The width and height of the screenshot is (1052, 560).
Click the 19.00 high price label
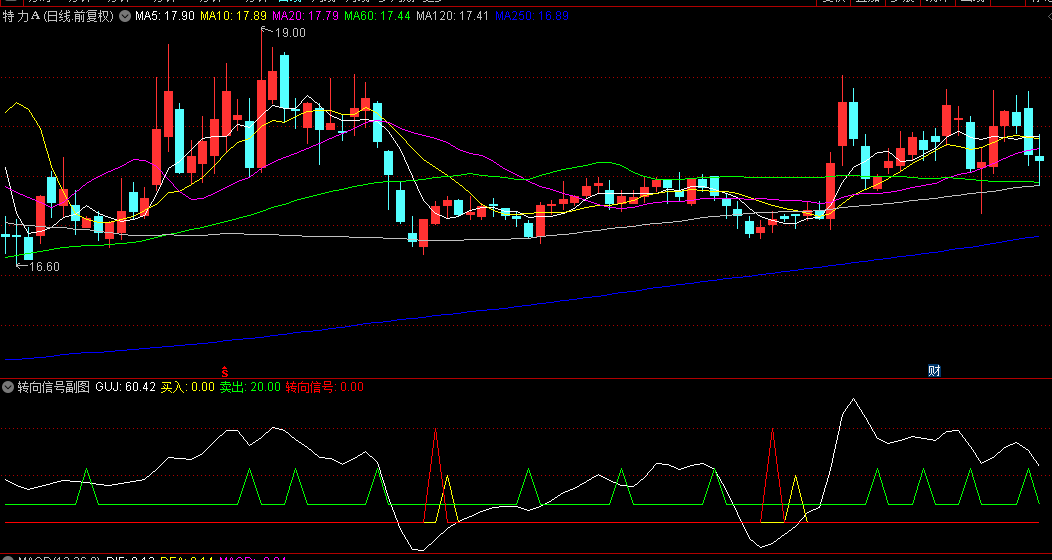[289, 33]
